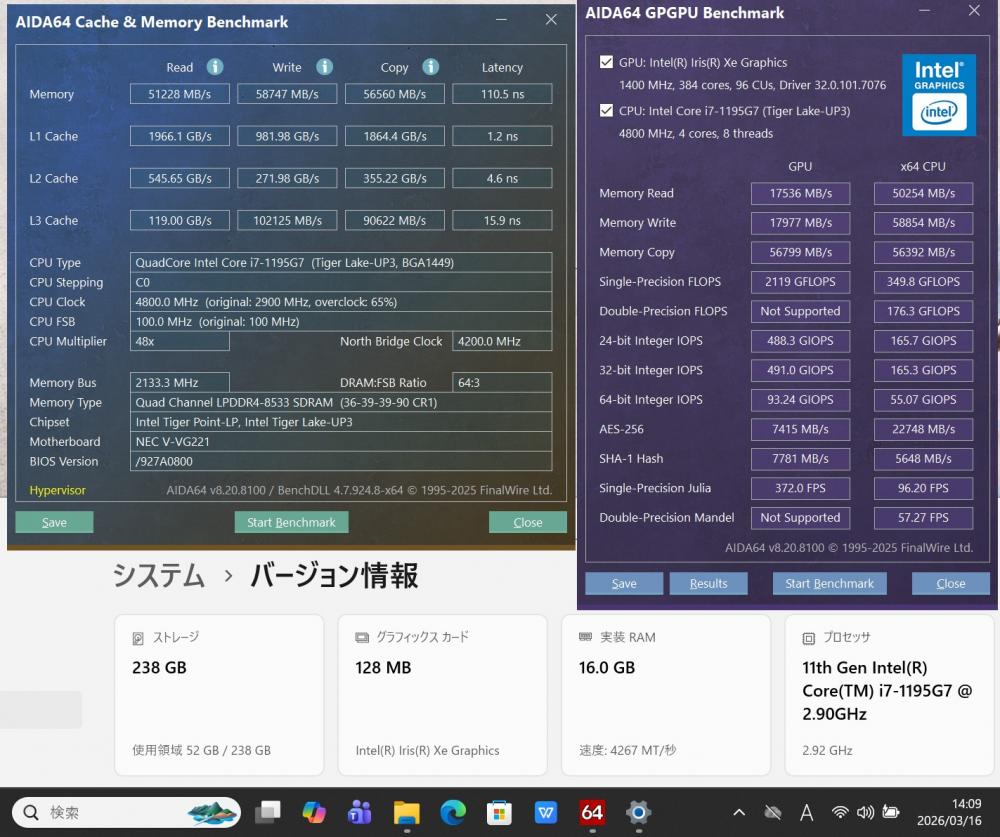Open AIDA64 from the taskbar
Image resolution: width=1000 pixels, height=837 pixels.
[592, 812]
